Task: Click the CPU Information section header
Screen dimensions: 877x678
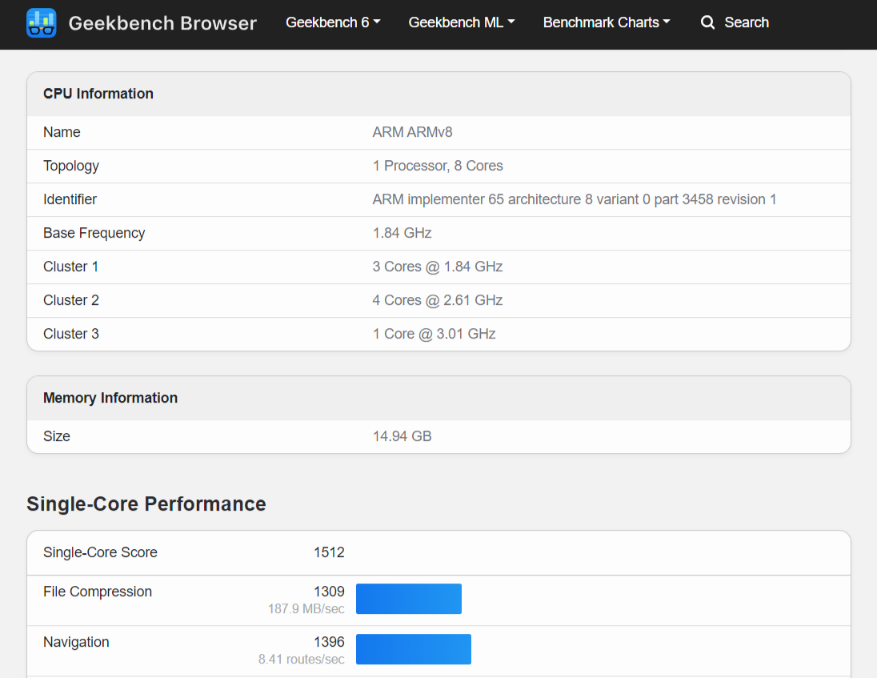Action: 98,94
